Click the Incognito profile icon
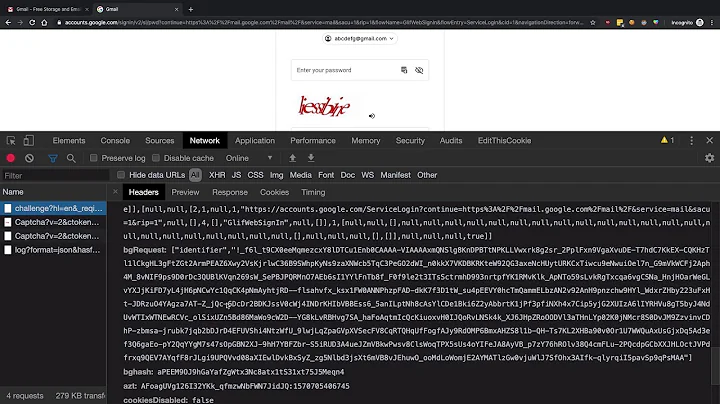Image resolution: width=720 pixels, height=404 pixels. coord(699,22)
